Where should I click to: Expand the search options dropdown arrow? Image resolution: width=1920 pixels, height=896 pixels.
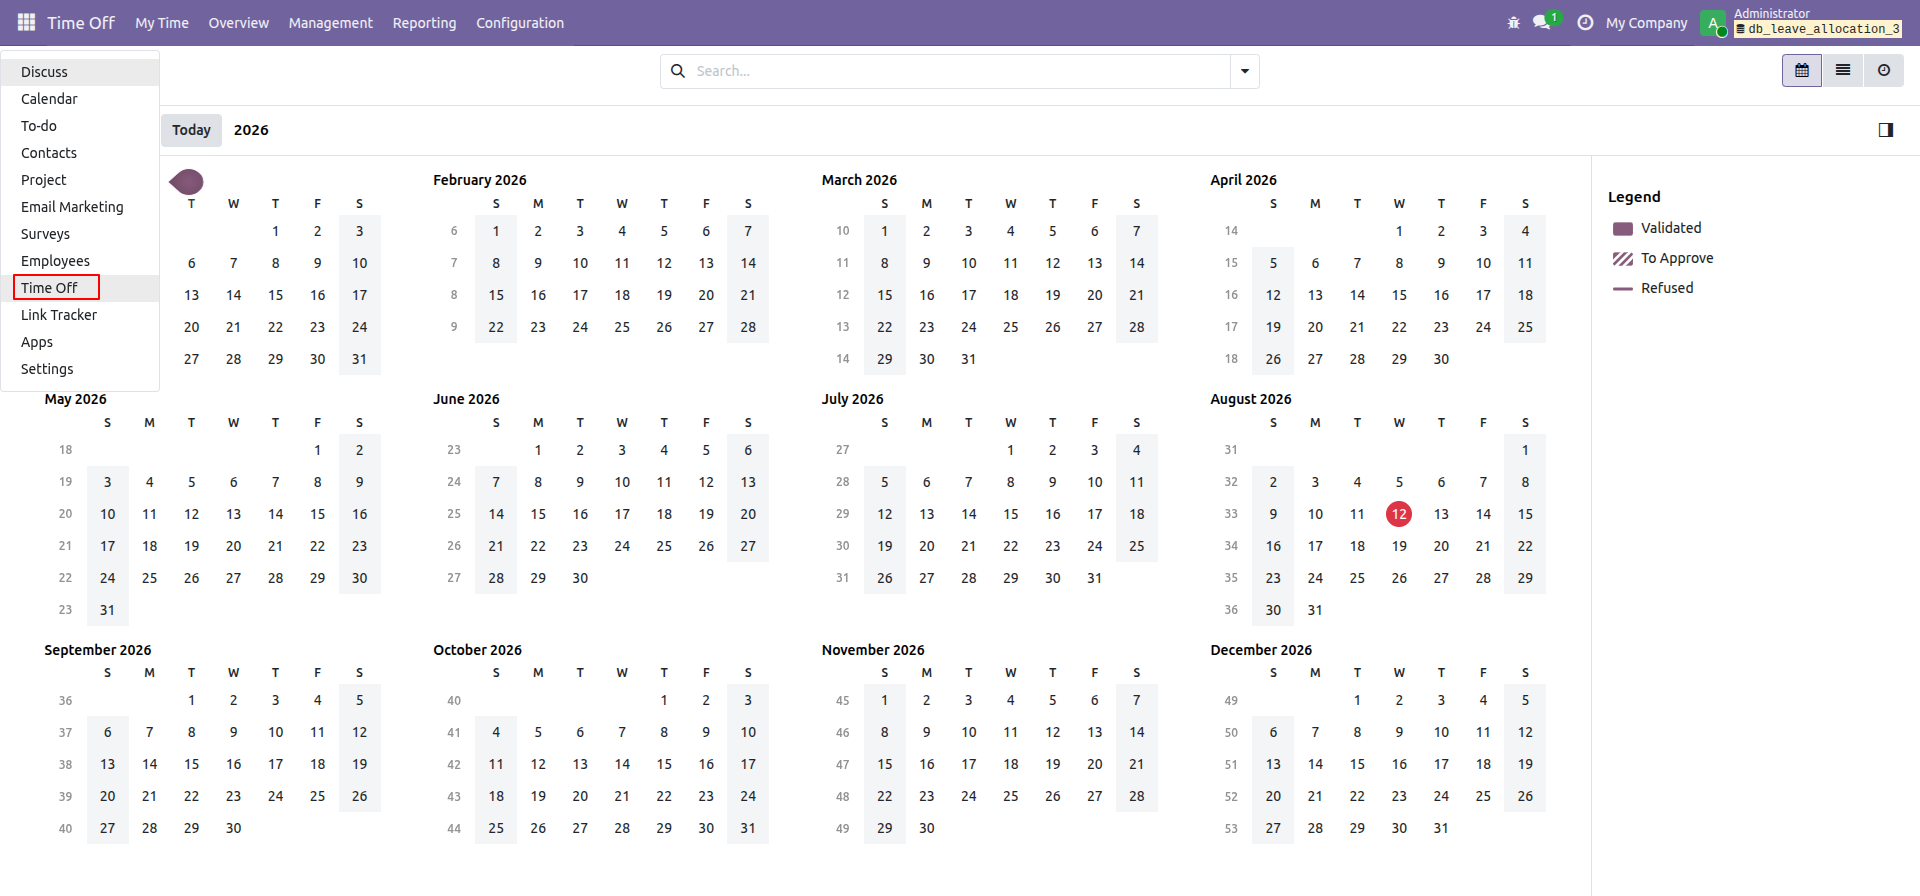1245,71
